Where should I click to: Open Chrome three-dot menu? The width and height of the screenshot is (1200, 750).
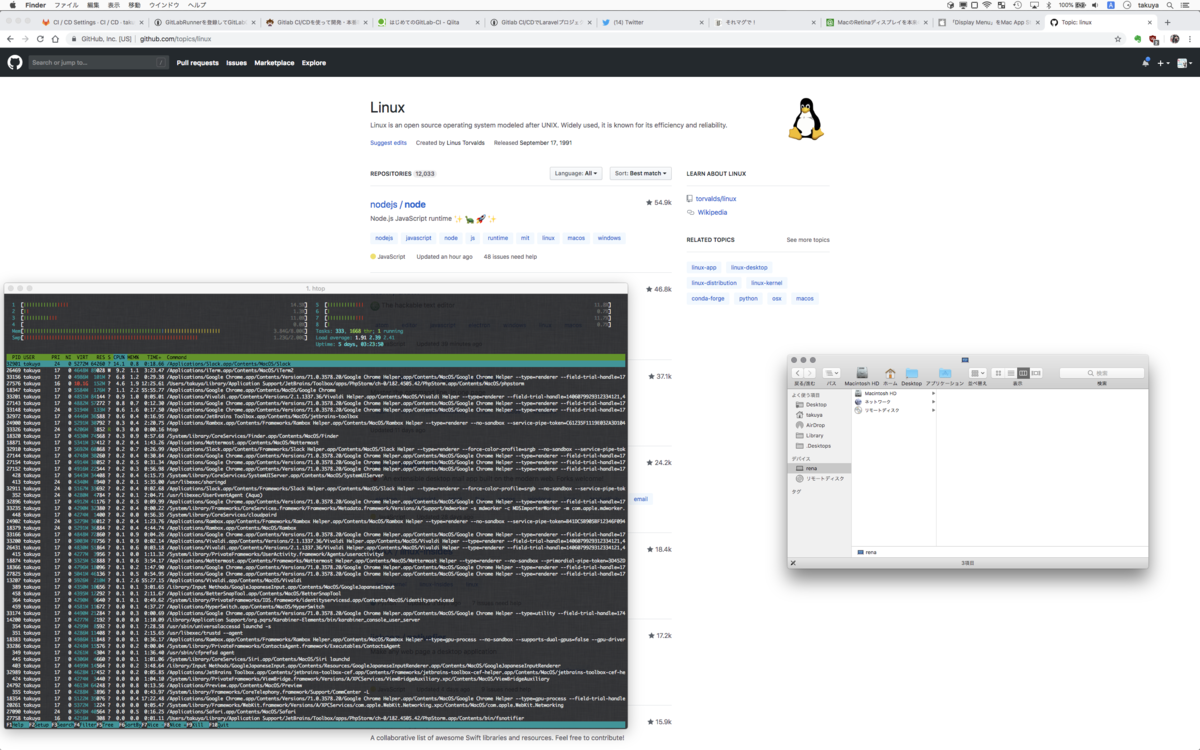coord(1190,39)
